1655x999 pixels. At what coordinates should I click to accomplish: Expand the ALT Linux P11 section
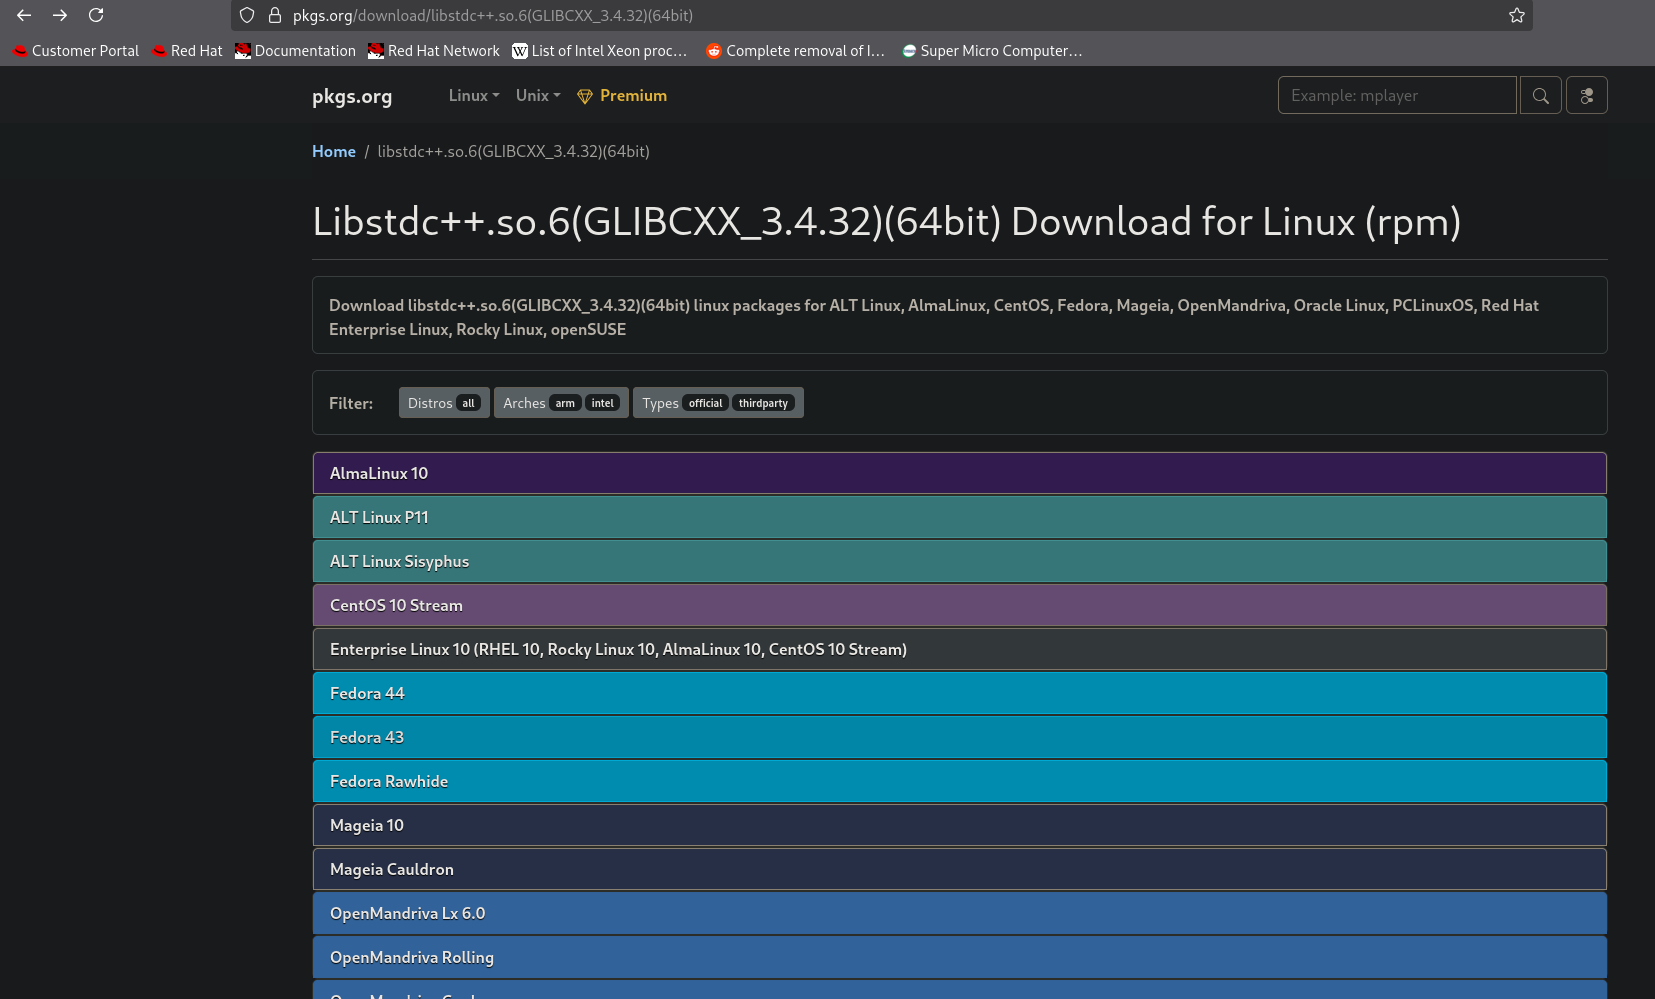pyautogui.click(x=960, y=517)
